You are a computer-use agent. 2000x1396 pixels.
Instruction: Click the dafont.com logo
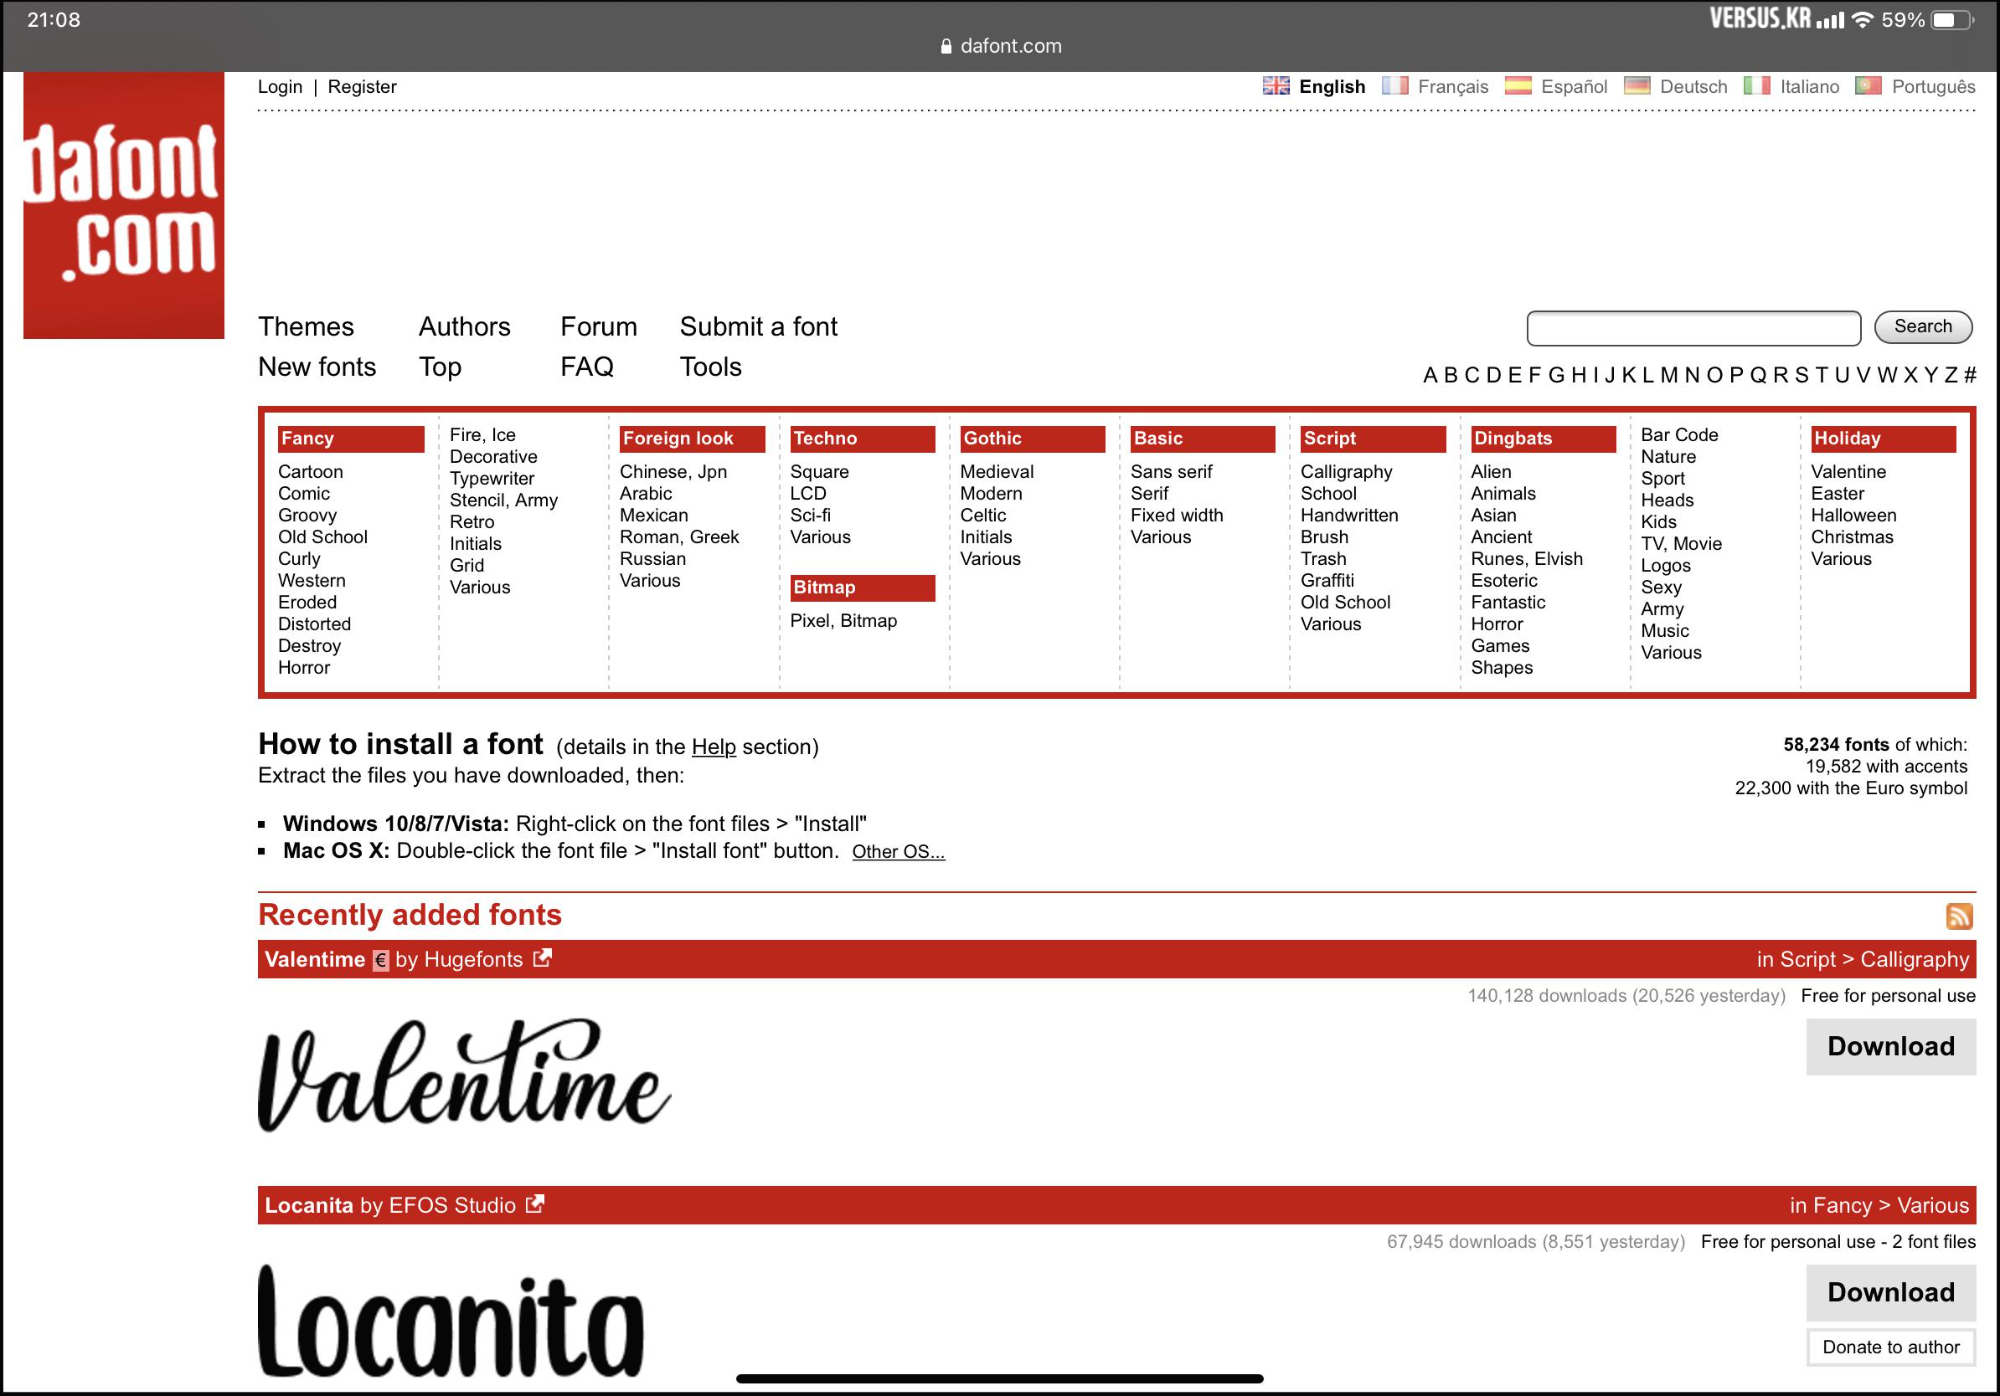point(124,205)
